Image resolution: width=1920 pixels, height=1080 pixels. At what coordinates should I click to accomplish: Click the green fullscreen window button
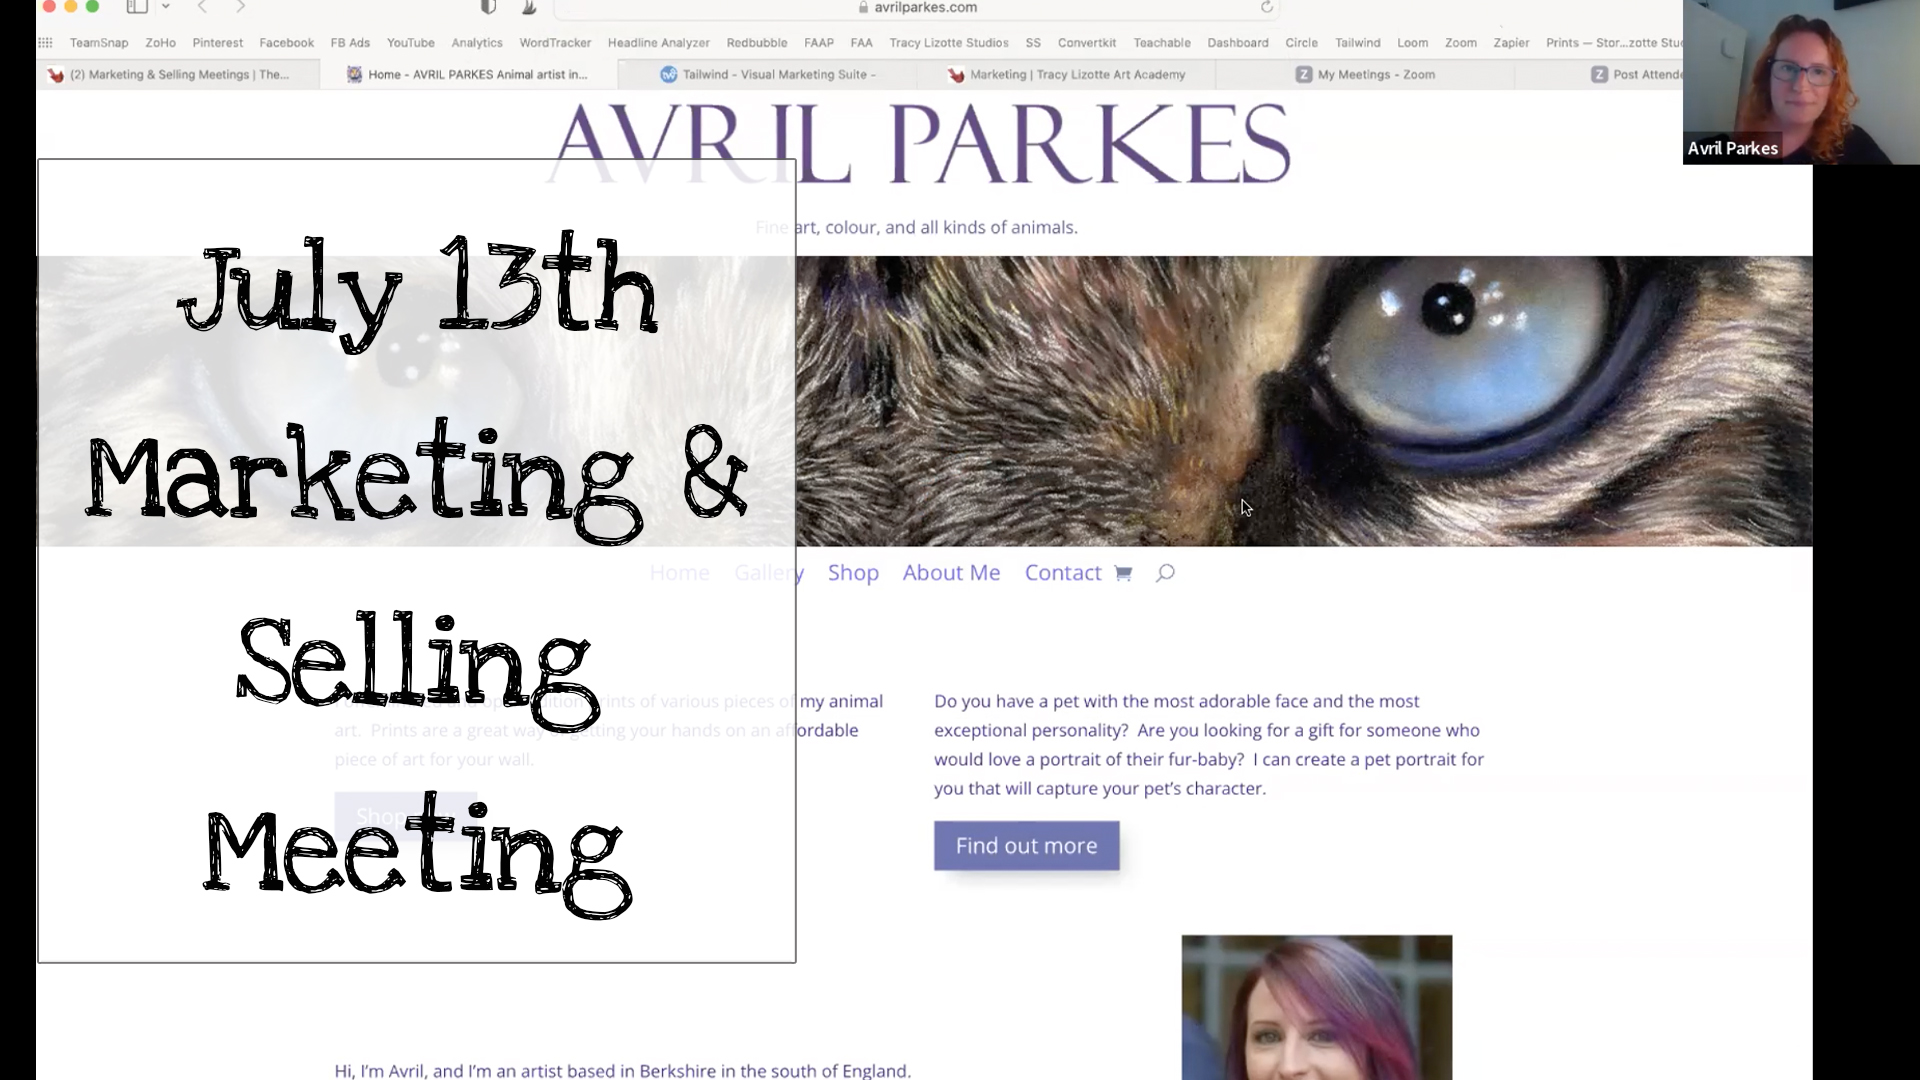pos(92,6)
